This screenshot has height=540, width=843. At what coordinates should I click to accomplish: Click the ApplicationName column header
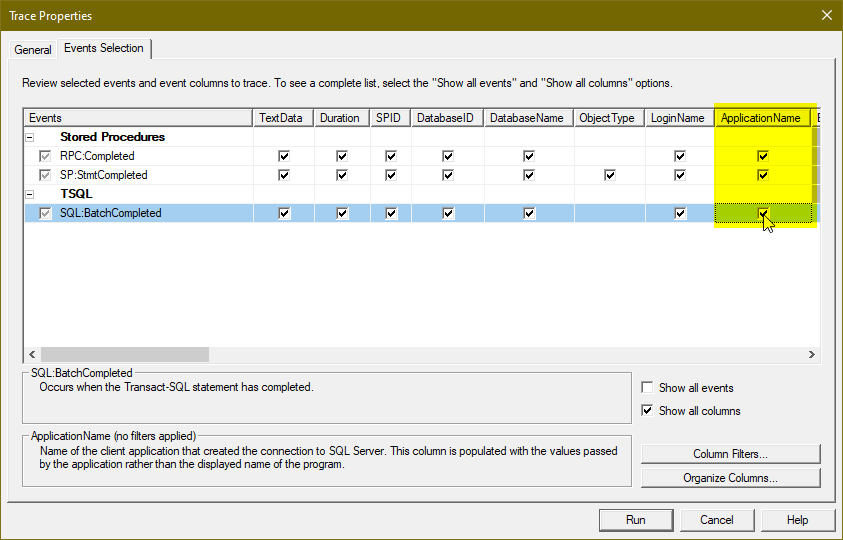point(763,118)
